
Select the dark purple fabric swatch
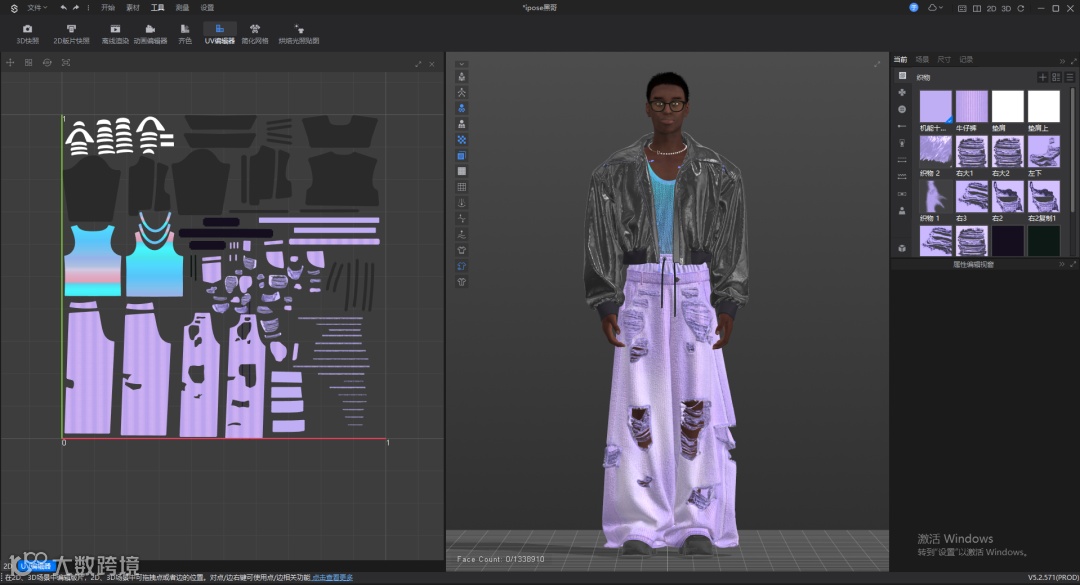click(x=1007, y=241)
